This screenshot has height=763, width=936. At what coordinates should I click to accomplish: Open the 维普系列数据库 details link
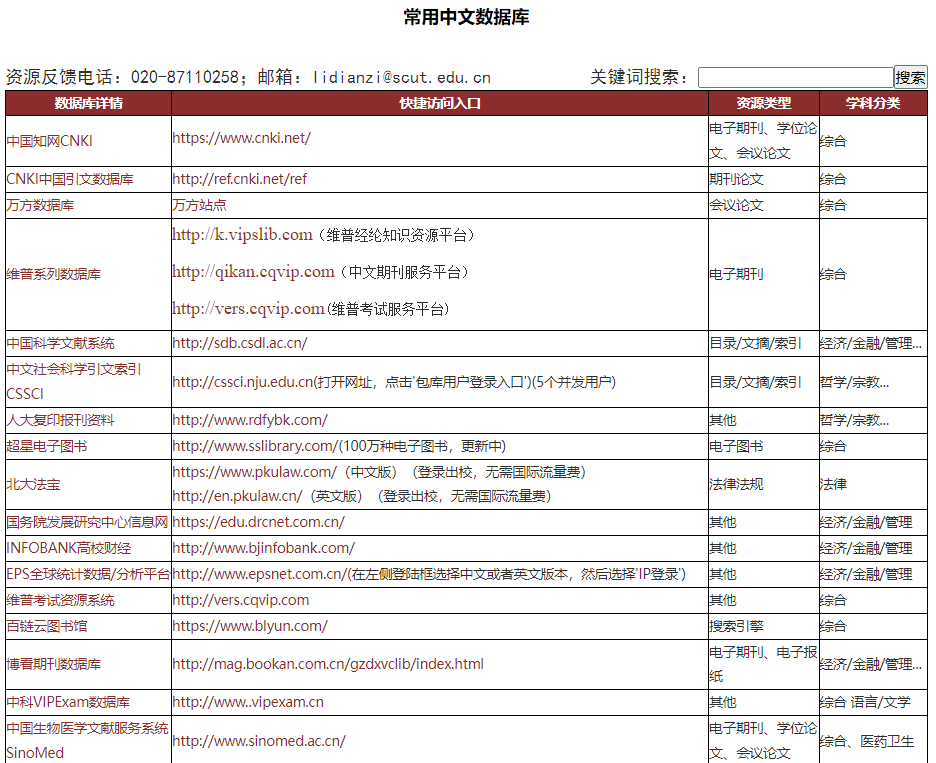54,275
